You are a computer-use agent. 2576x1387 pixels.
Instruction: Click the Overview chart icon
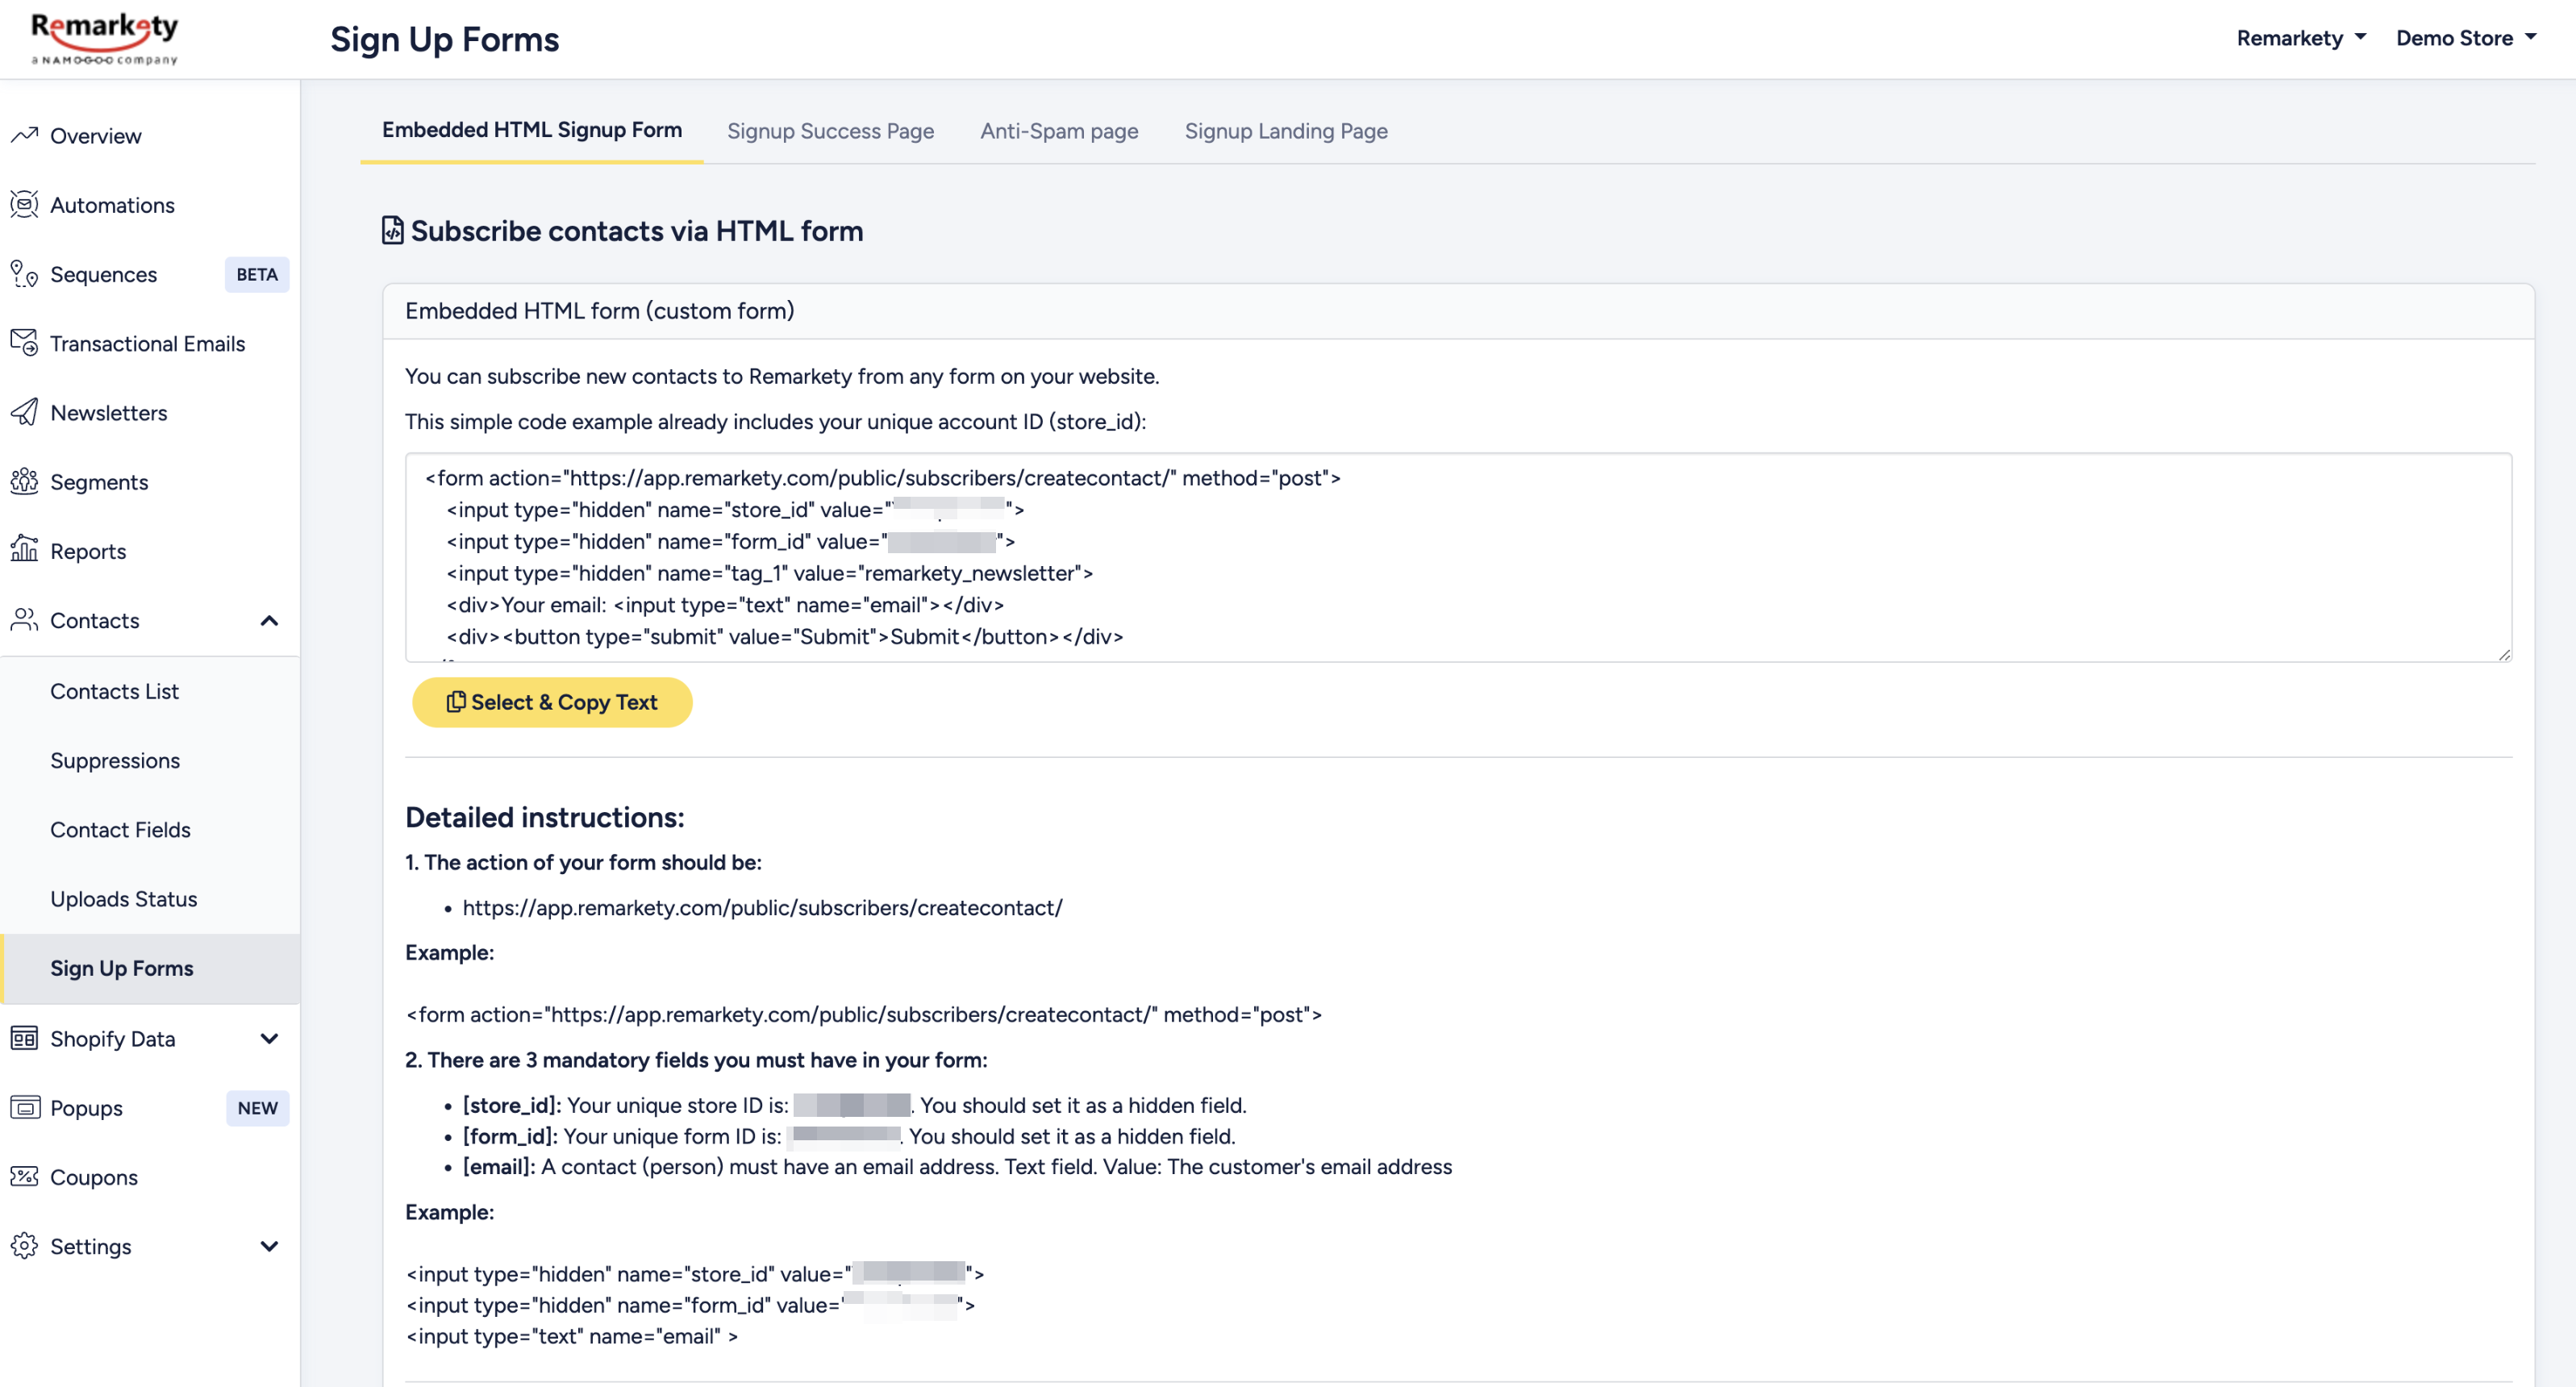[x=24, y=135]
